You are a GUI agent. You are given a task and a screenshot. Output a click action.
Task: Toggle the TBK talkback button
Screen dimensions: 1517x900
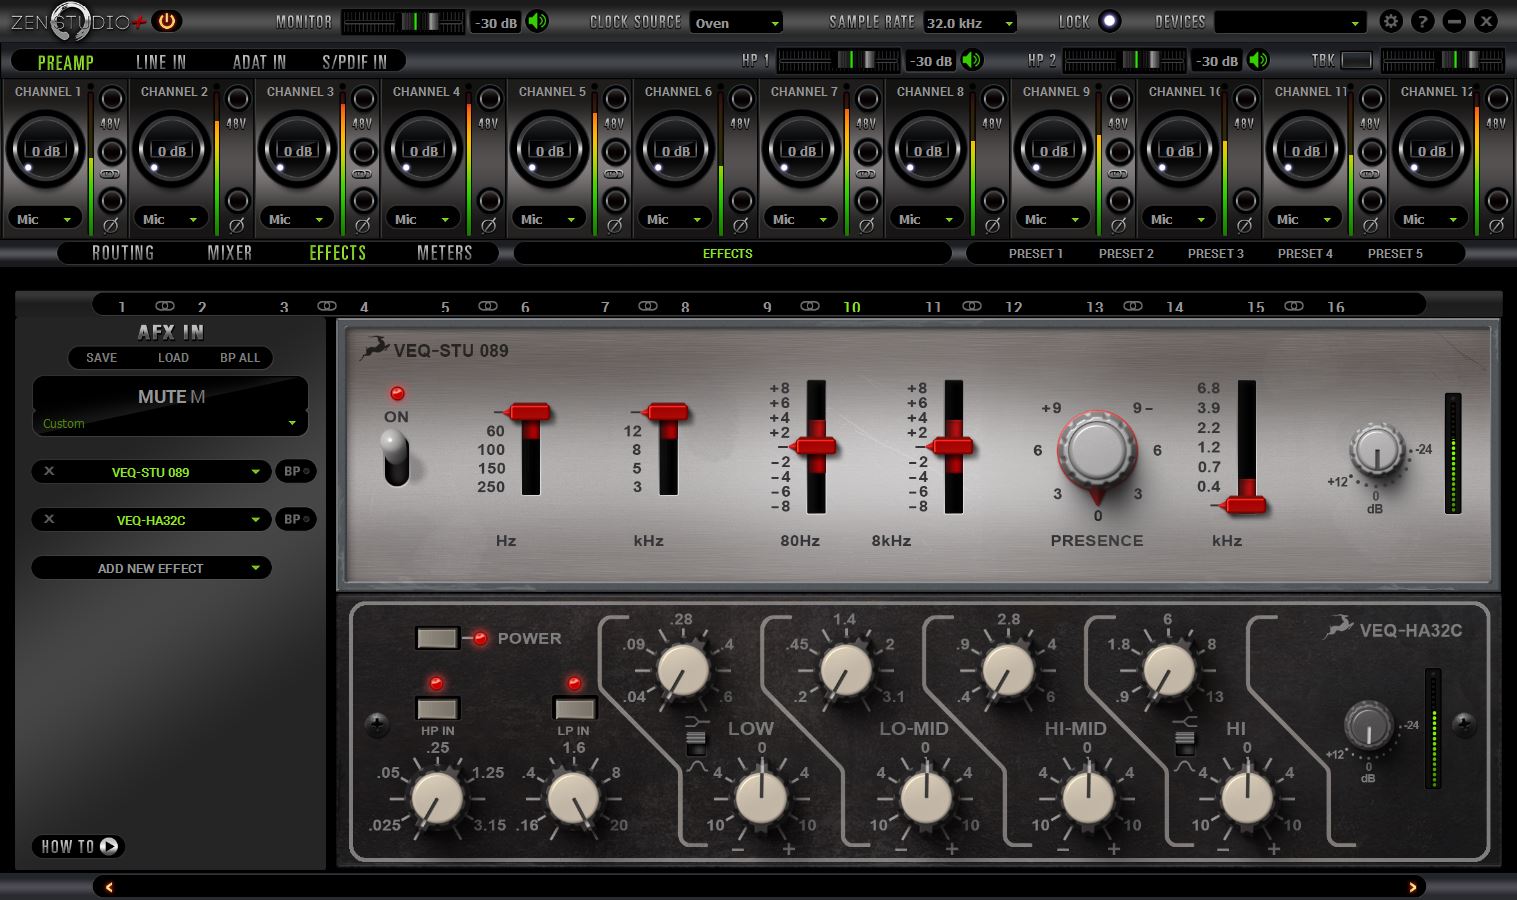(x=1356, y=60)
